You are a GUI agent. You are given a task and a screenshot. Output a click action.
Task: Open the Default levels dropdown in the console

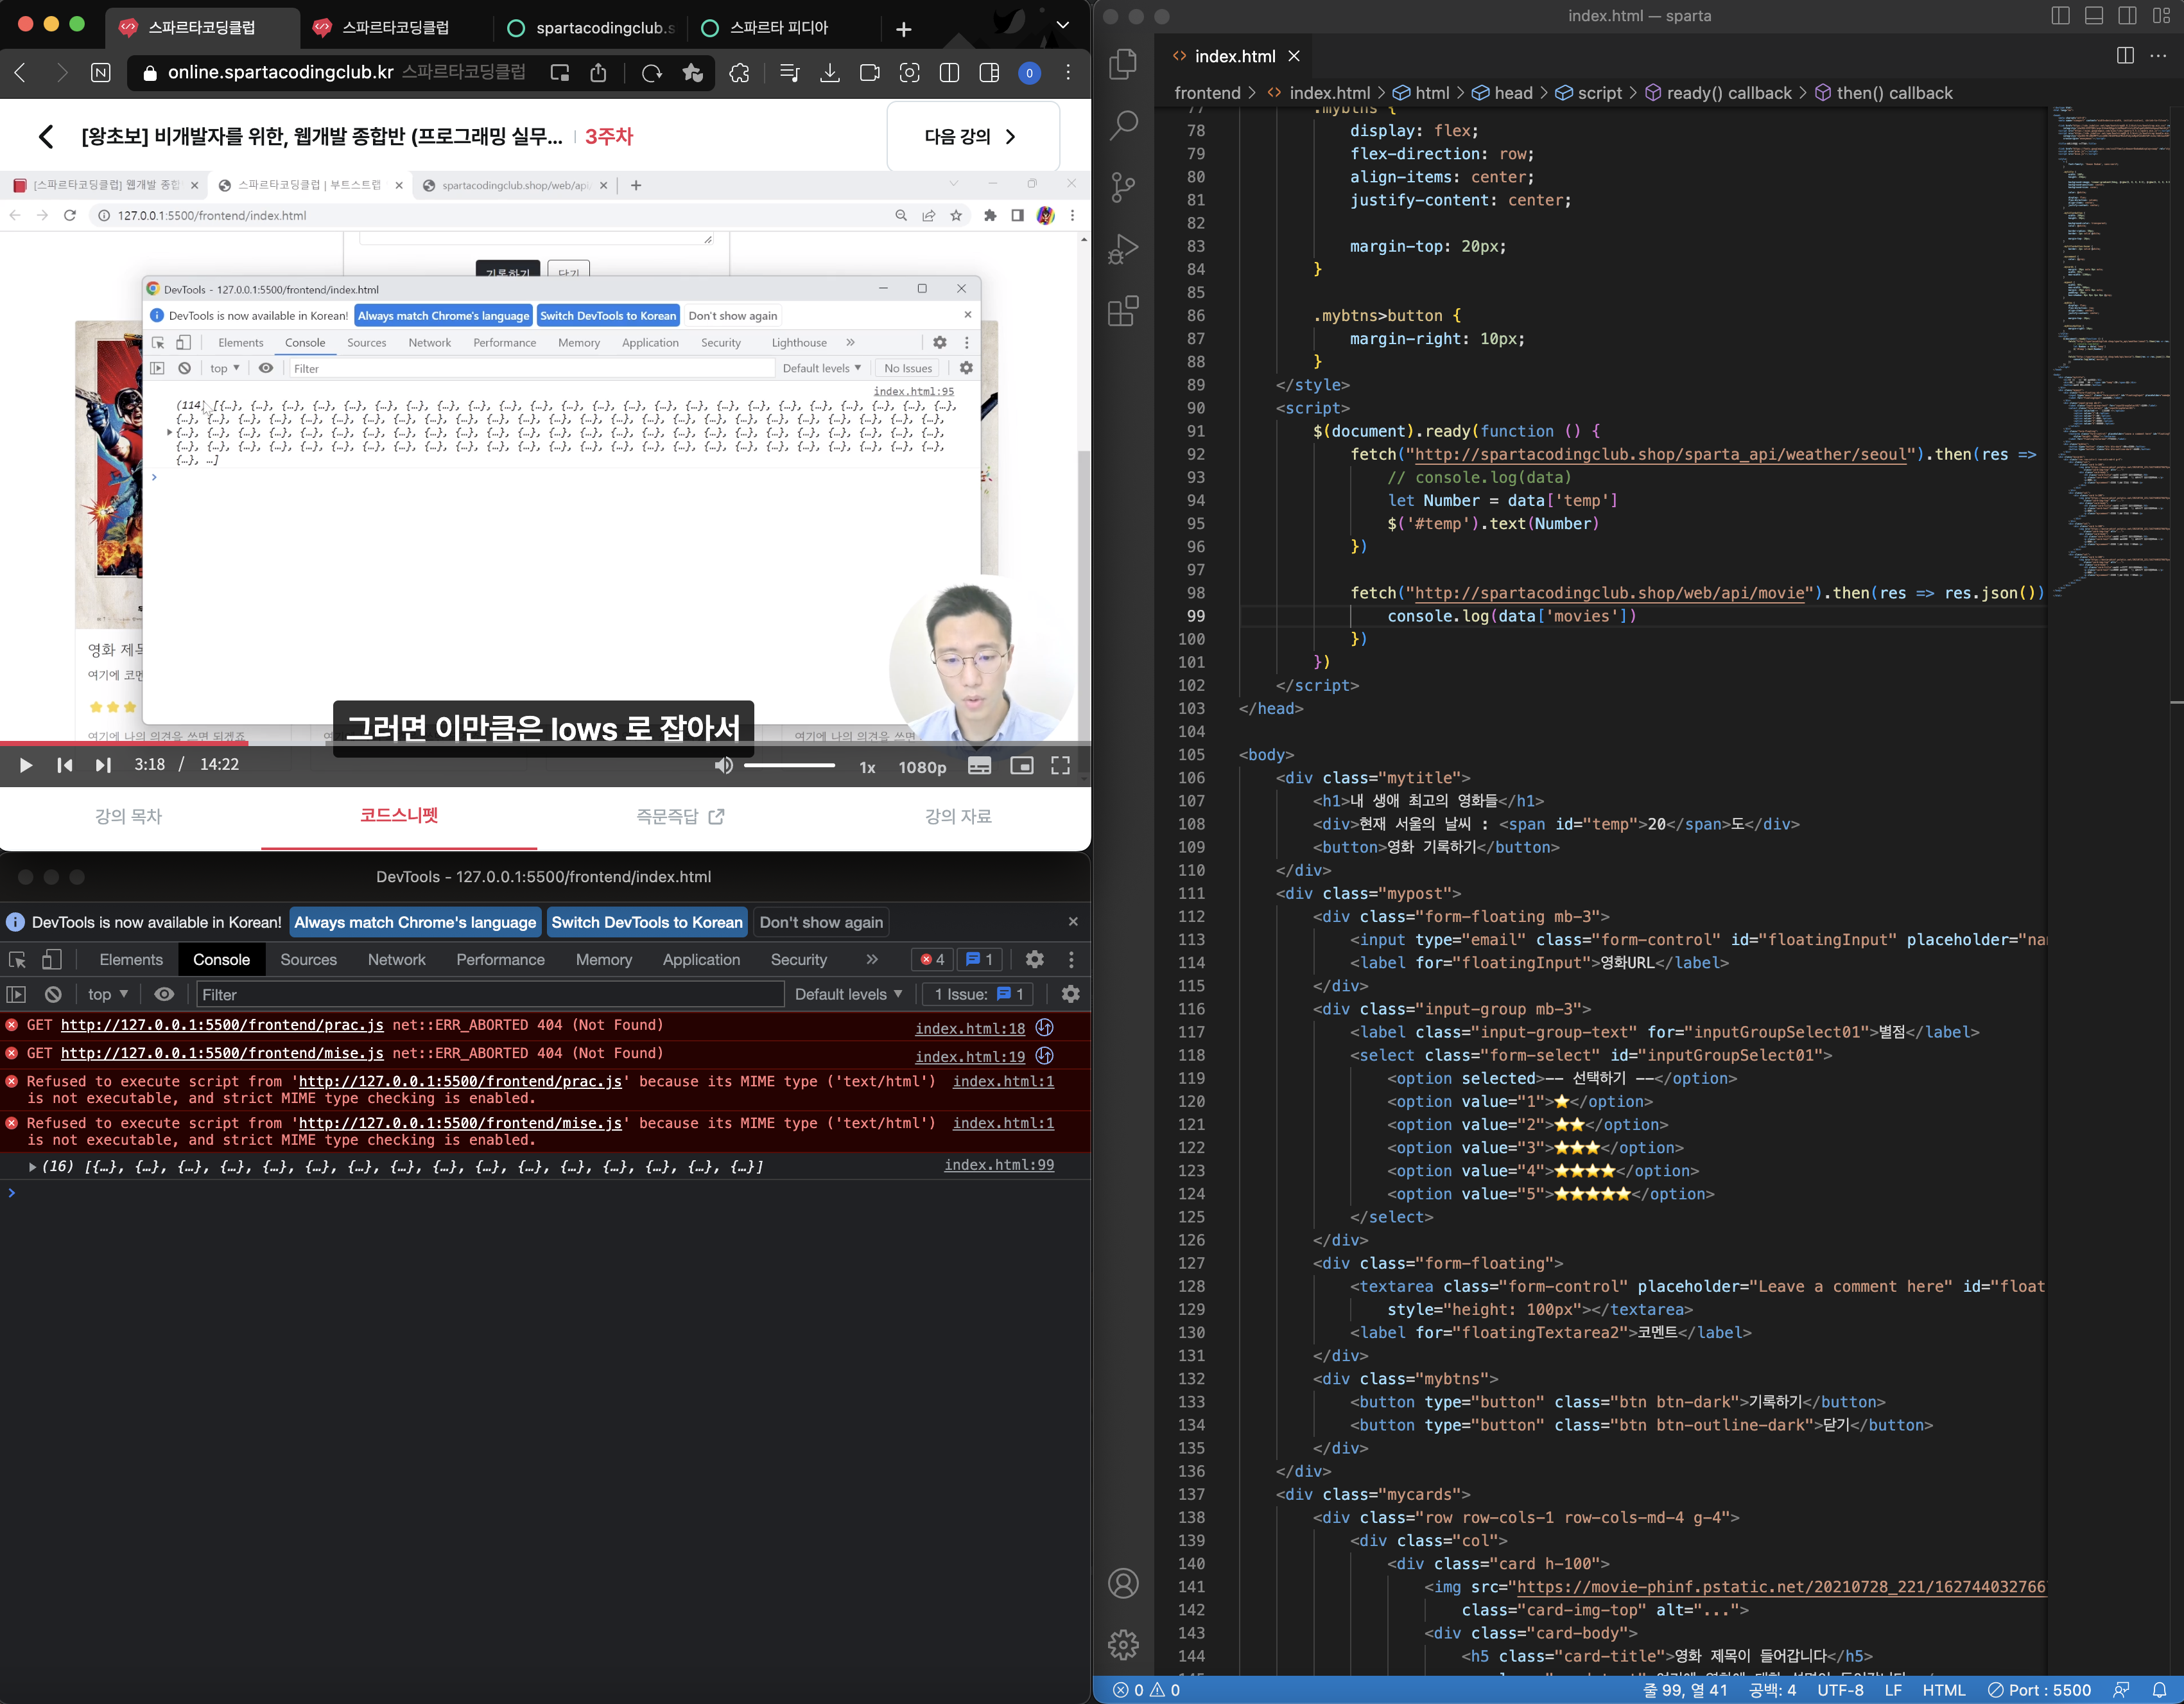pyautogui.click(x=848, y=995)
